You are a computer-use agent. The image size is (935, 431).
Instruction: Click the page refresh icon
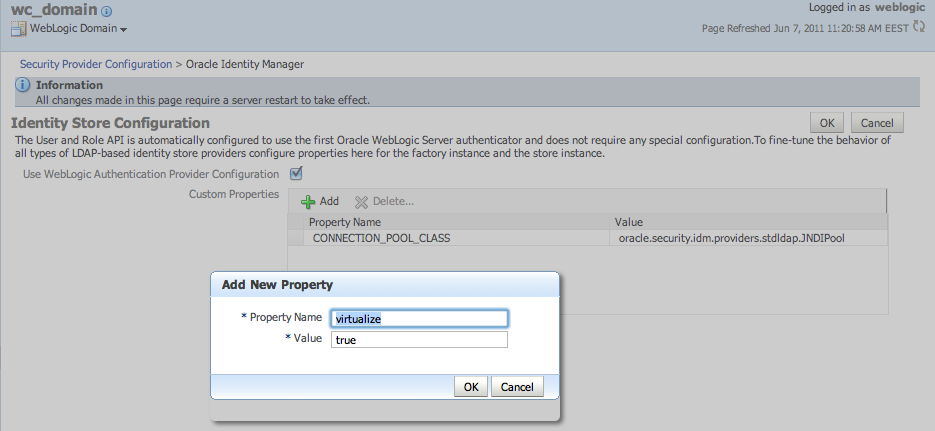pyautogui.click(x=919, y=27)
